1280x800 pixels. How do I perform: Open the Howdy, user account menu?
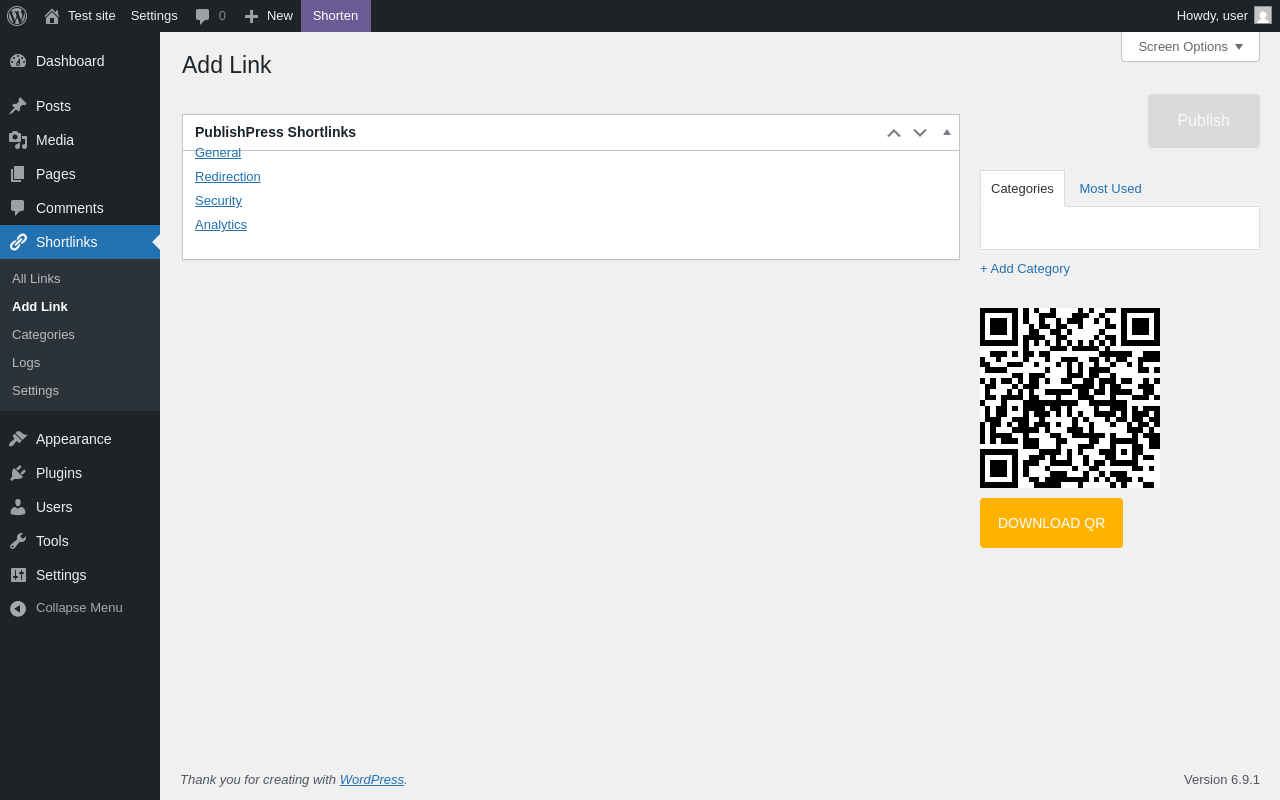click(1224, 16)
